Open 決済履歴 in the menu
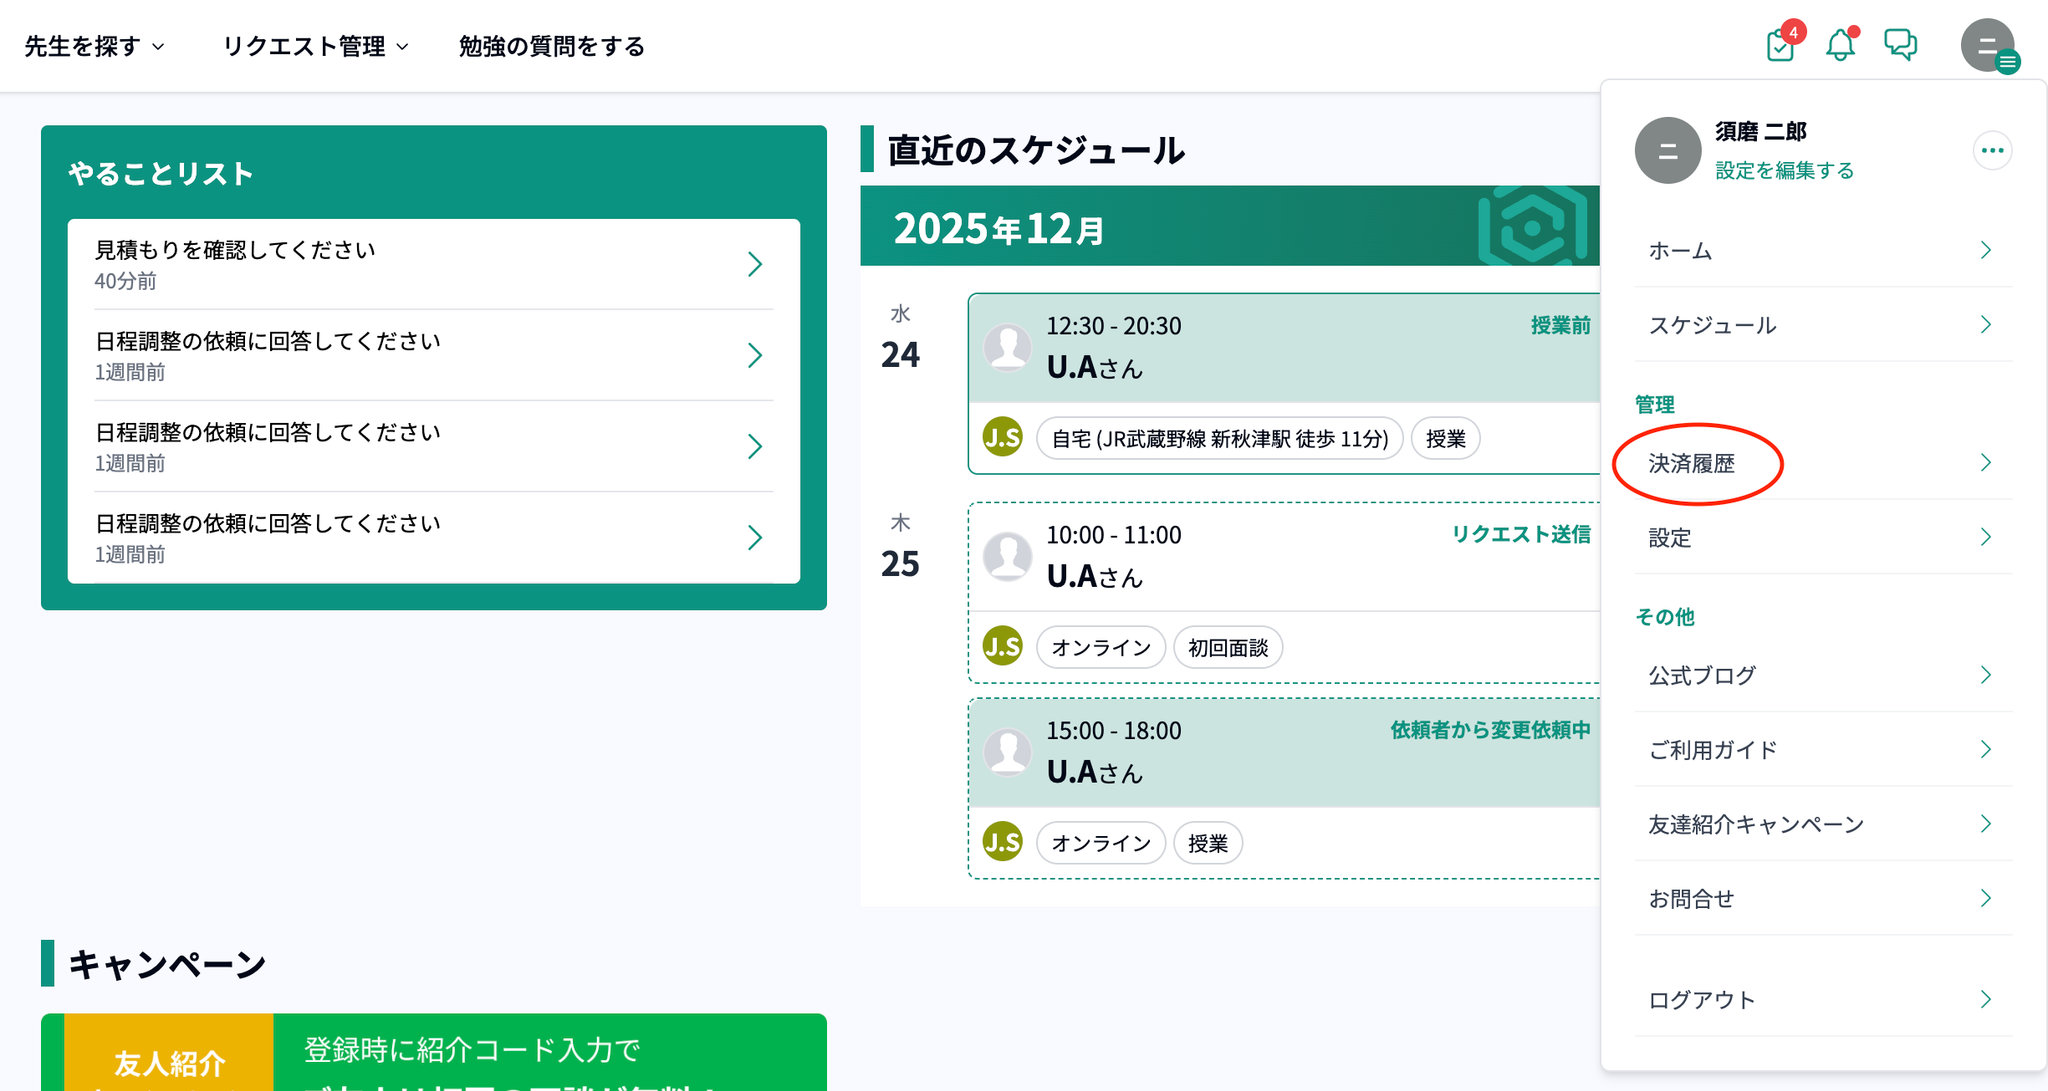This screenshot has height=1091, width=2048. click(x=1692, y=463)
